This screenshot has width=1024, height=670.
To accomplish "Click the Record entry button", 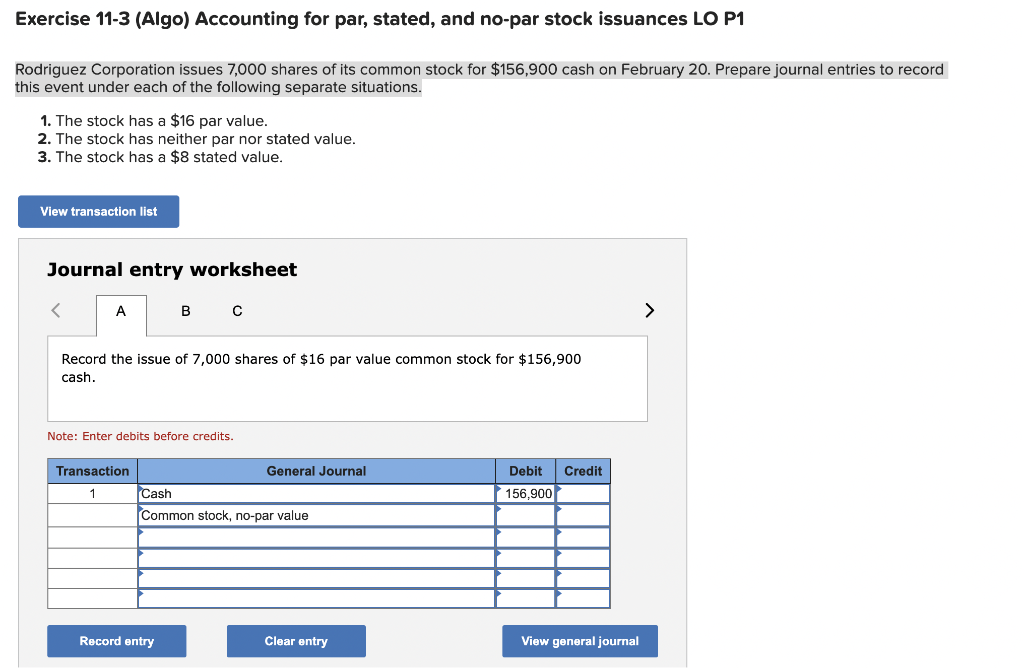I will [x=116, y=641].
